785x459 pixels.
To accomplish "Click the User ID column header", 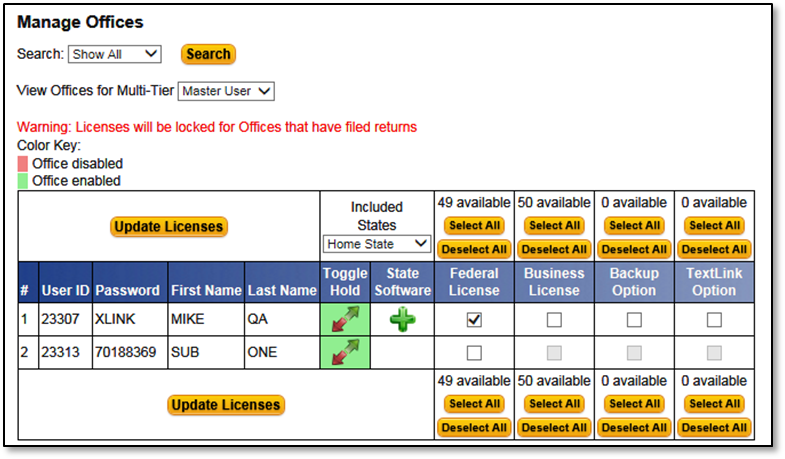I will point(65,290).
